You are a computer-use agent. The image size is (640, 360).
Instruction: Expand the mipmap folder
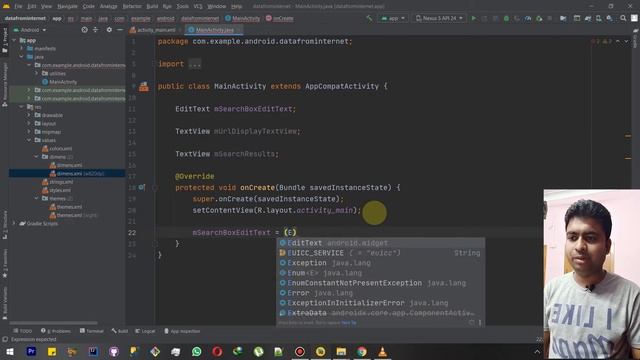(29, 132)
